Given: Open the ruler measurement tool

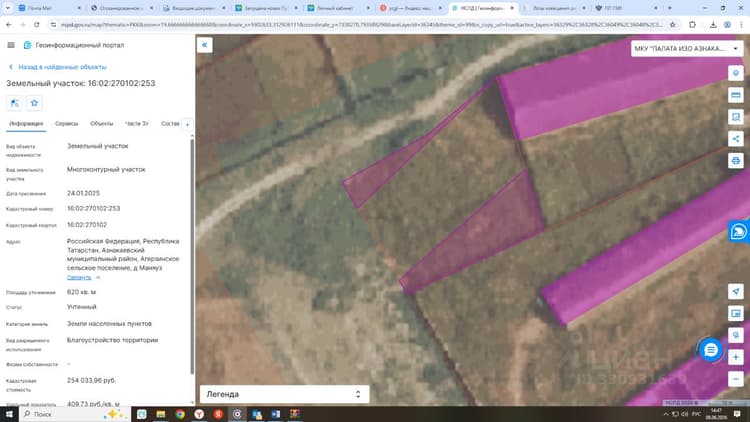Looking at the screenshot, I should pos(736,95).
